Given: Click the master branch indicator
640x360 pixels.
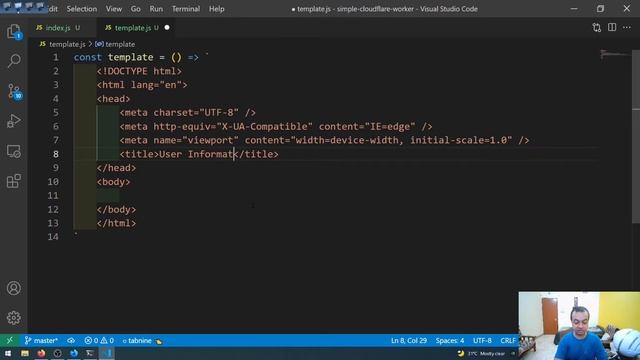Looking at the screenshot, I should 41,340.
